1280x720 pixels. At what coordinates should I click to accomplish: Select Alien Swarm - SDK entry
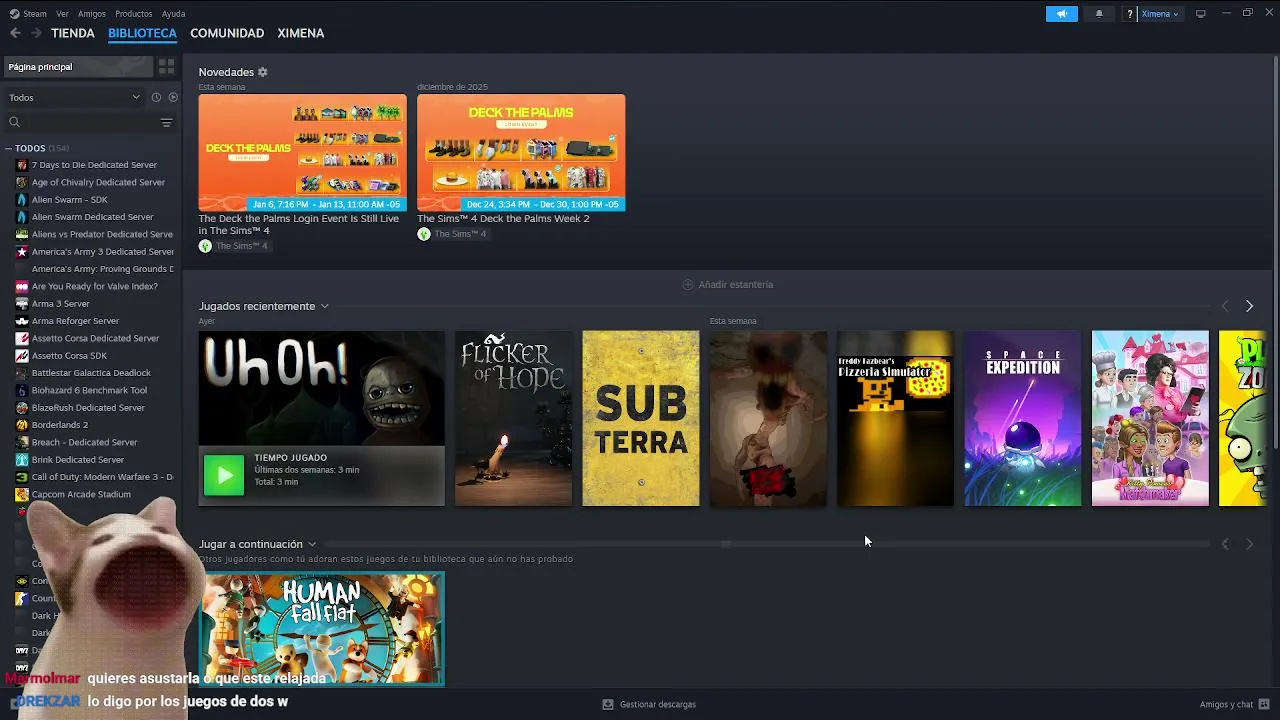click(x=69, y=200)
